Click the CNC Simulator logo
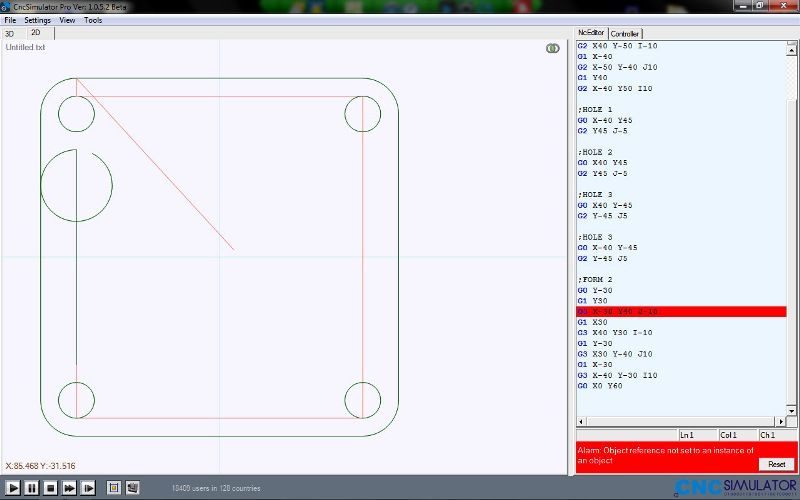800x500 pixels. pos(736,487)
